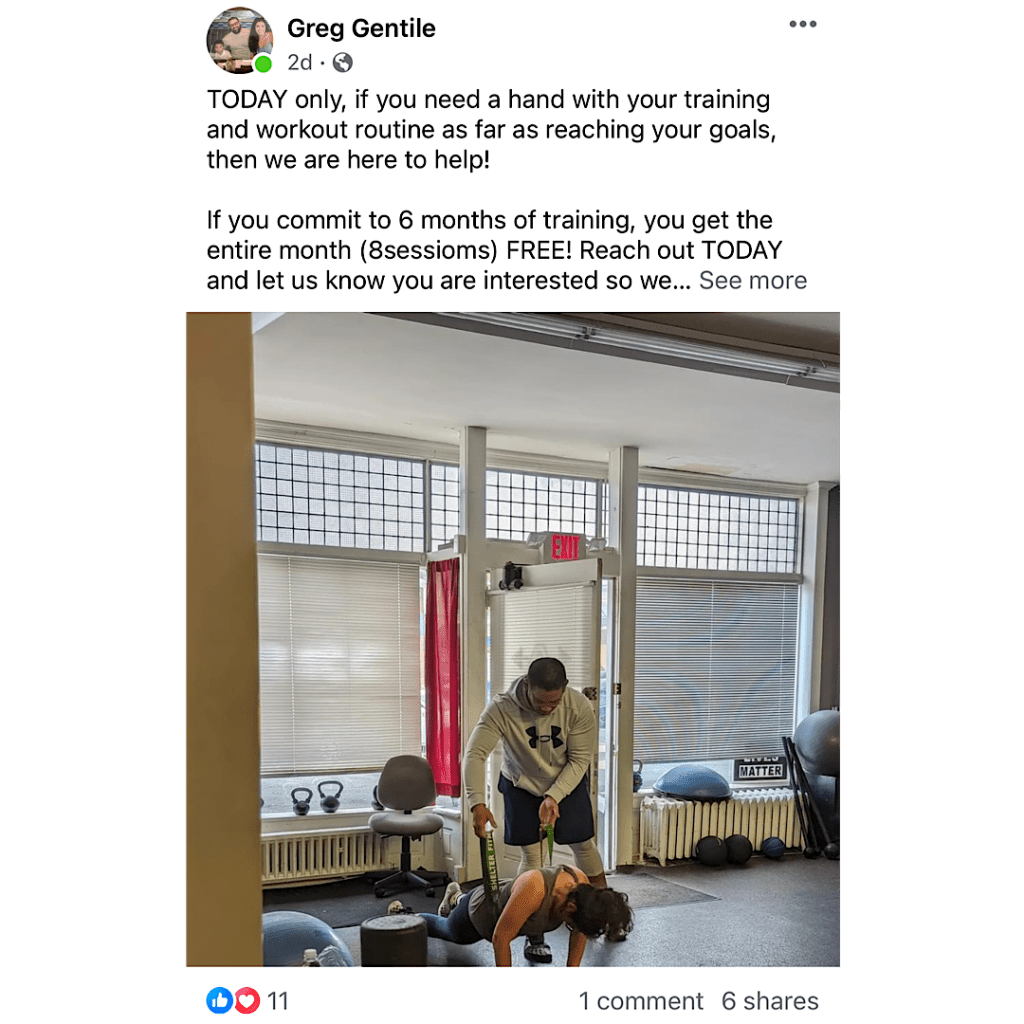Expand the post with See more

pyautogui.click(x=753, y=280)
